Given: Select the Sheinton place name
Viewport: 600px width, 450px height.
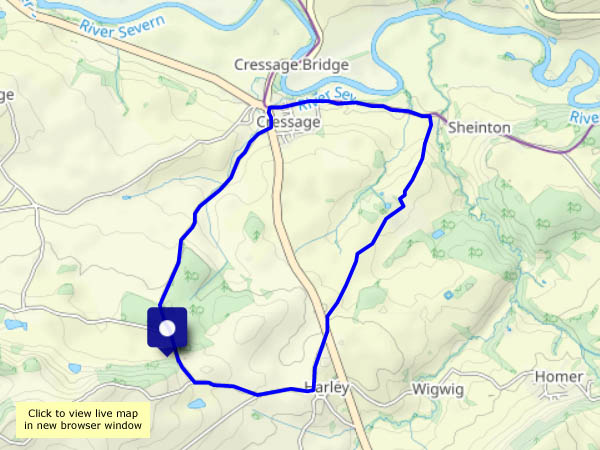Looking at the screenshot, I should 479,127.
